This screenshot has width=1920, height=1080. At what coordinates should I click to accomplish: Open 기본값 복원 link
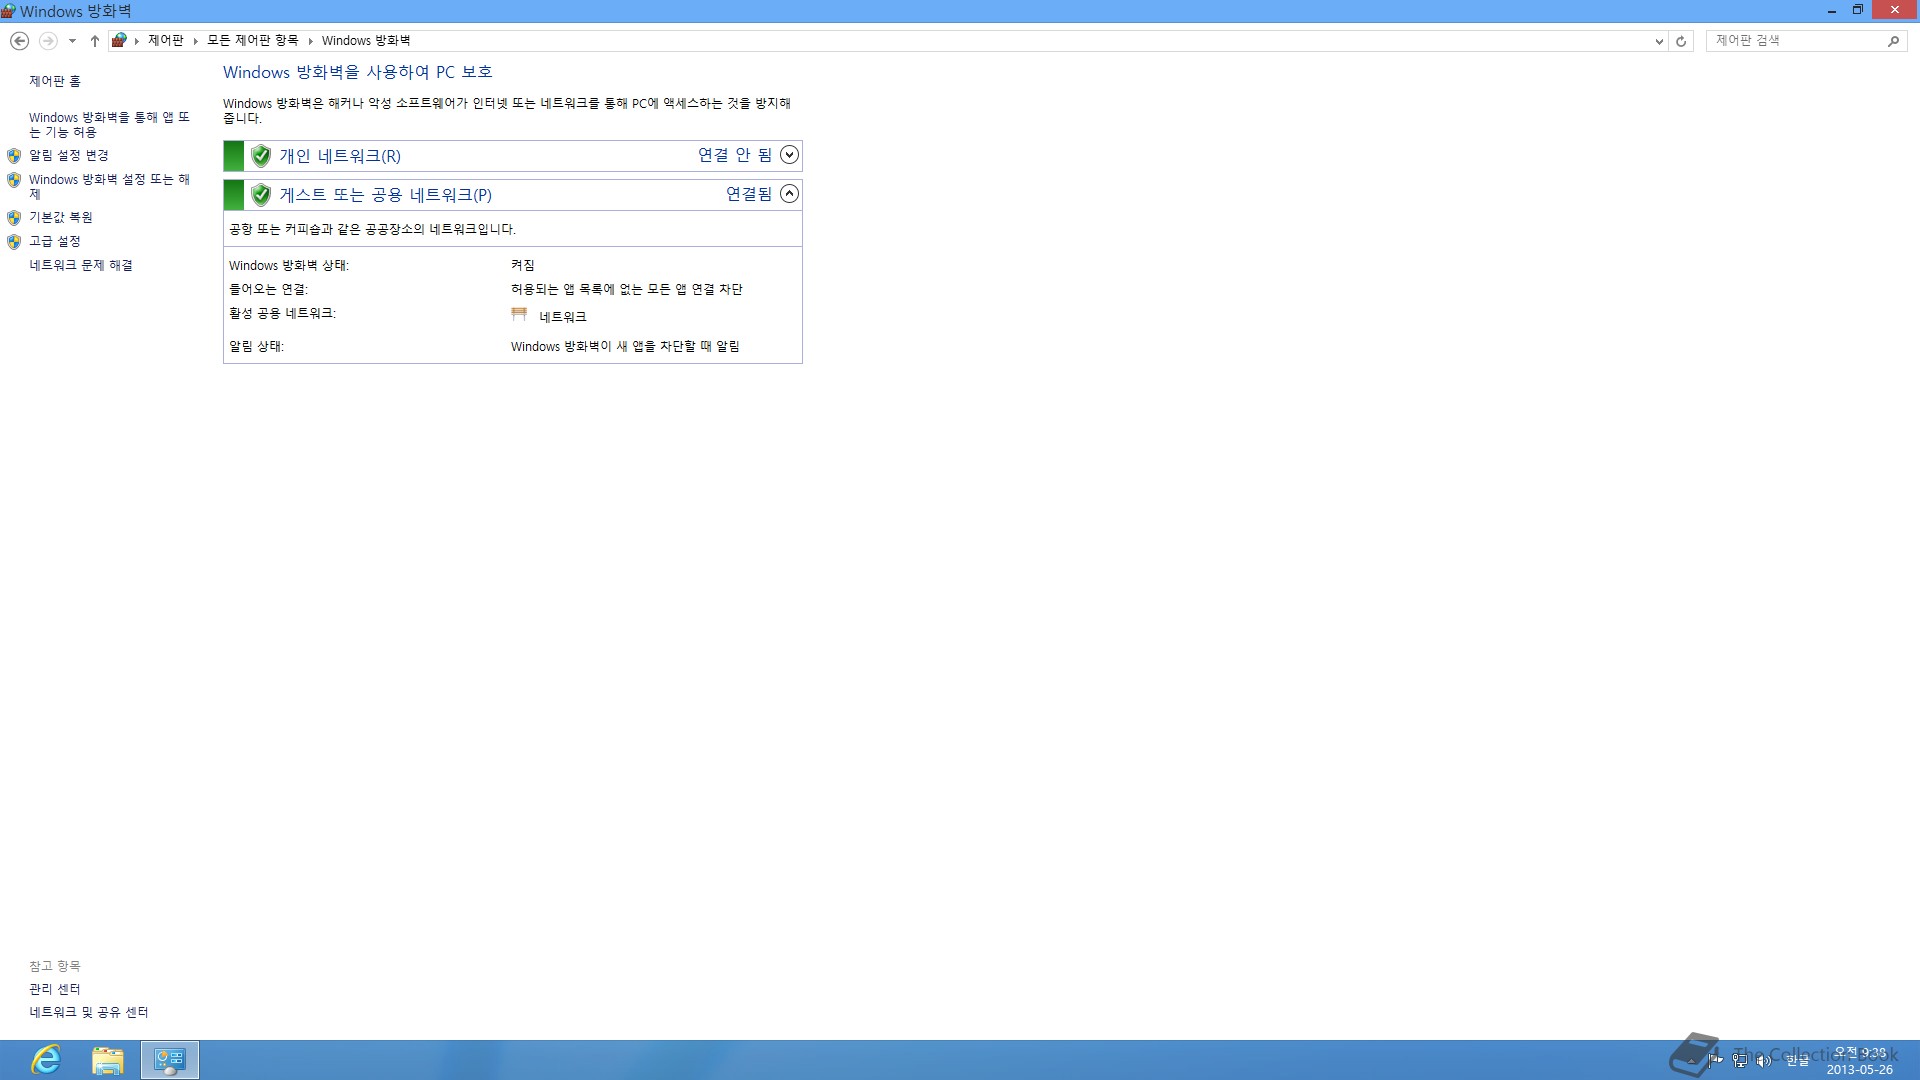tap(61, 217)
